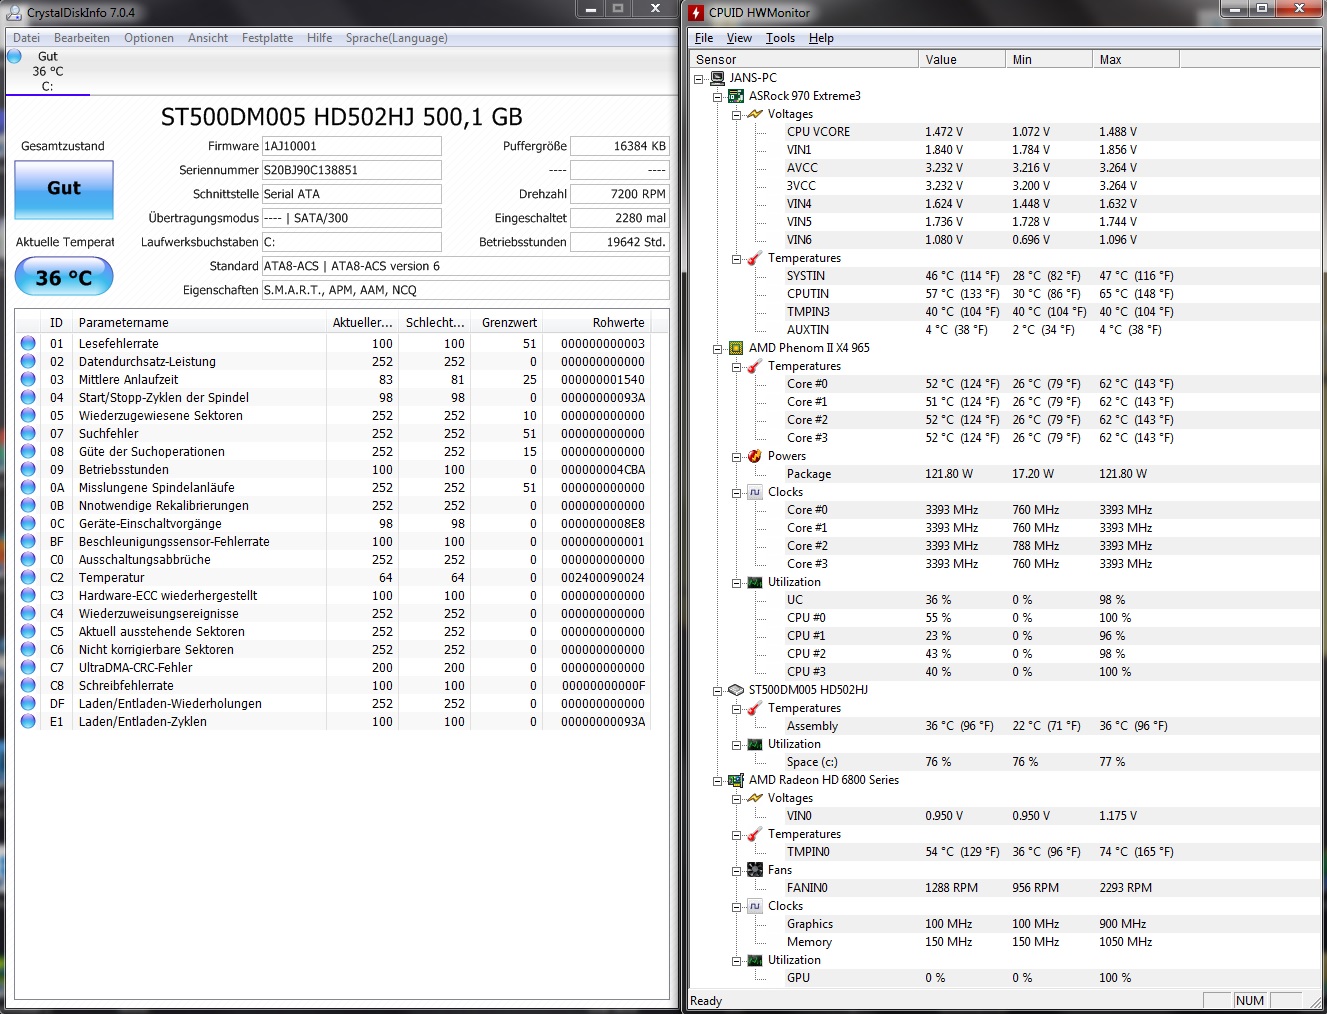
Task: Select the Package power row
Action: (1004, 474)
